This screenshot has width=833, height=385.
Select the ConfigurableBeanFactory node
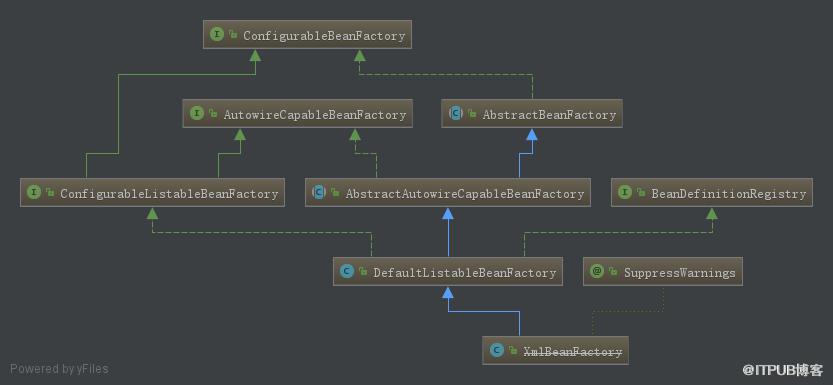[307, 35]
